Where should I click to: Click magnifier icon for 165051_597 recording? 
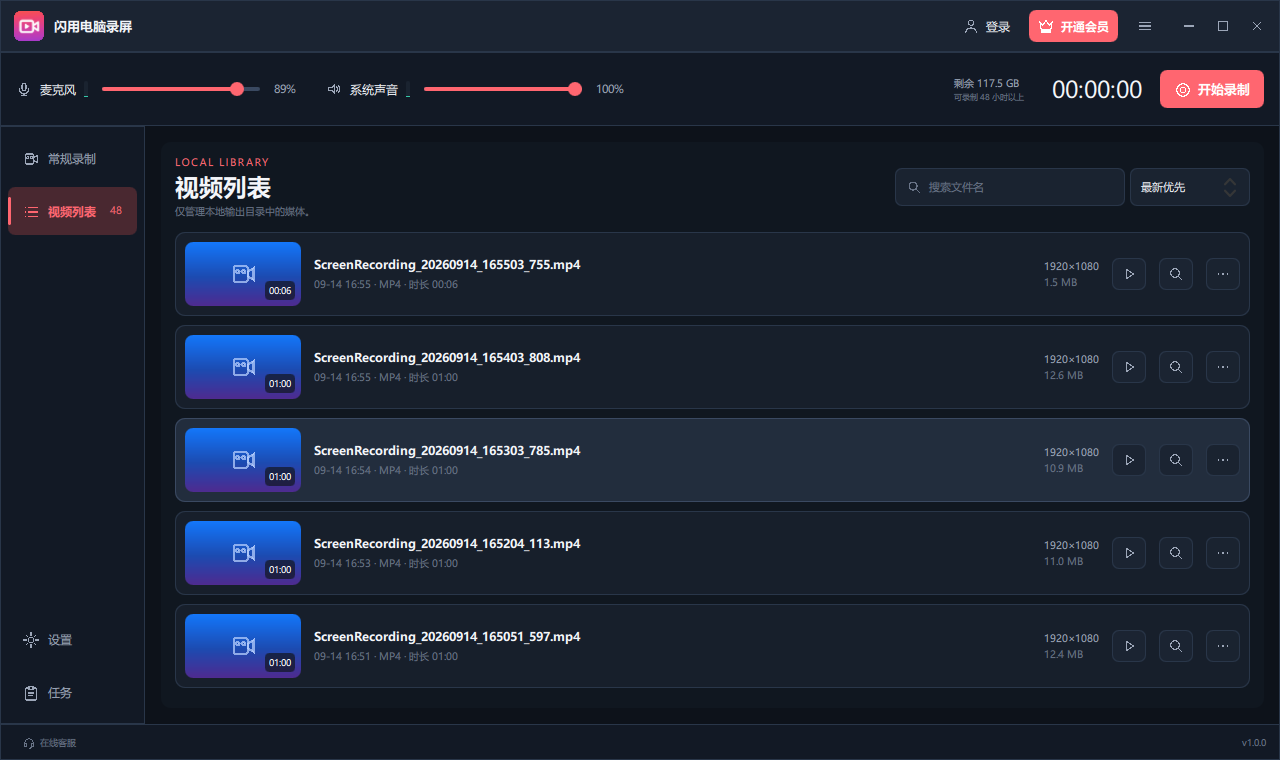tap(1176, 646)
